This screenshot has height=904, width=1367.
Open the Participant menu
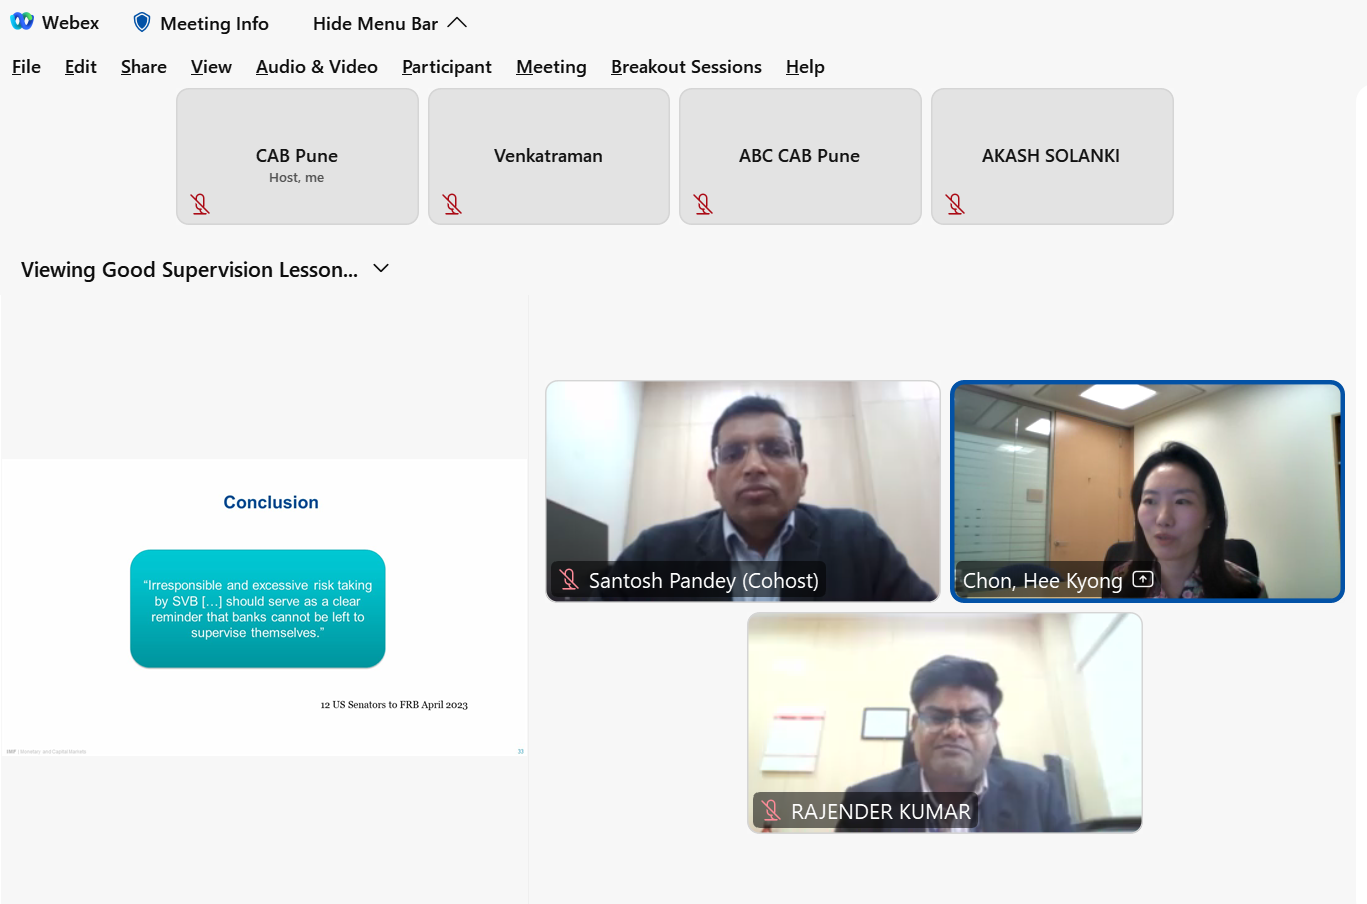(x=446, y=67)
